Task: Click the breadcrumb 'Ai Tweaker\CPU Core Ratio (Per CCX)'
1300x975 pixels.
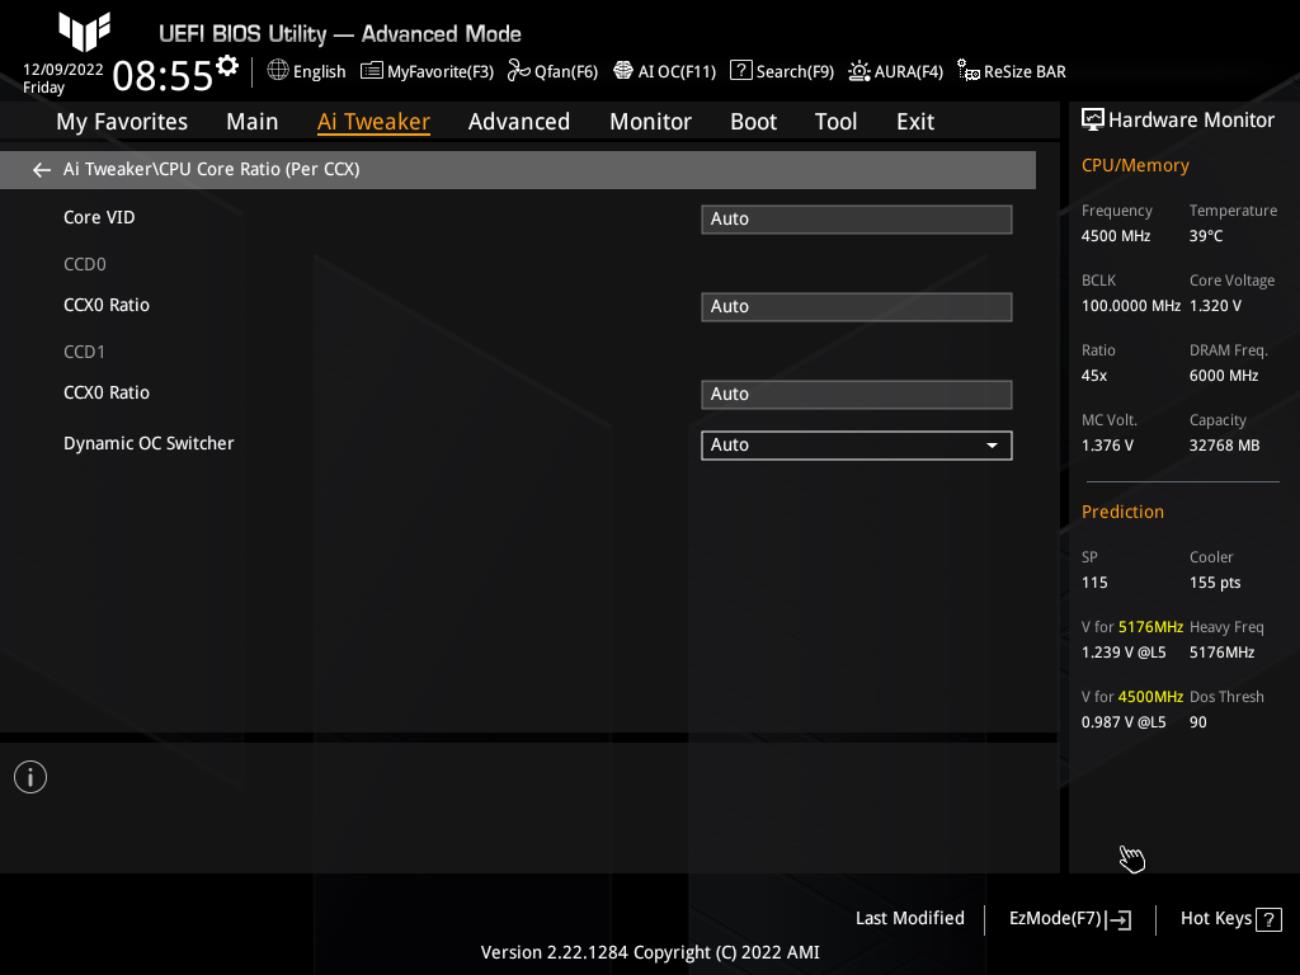Action: coord(211,169)
